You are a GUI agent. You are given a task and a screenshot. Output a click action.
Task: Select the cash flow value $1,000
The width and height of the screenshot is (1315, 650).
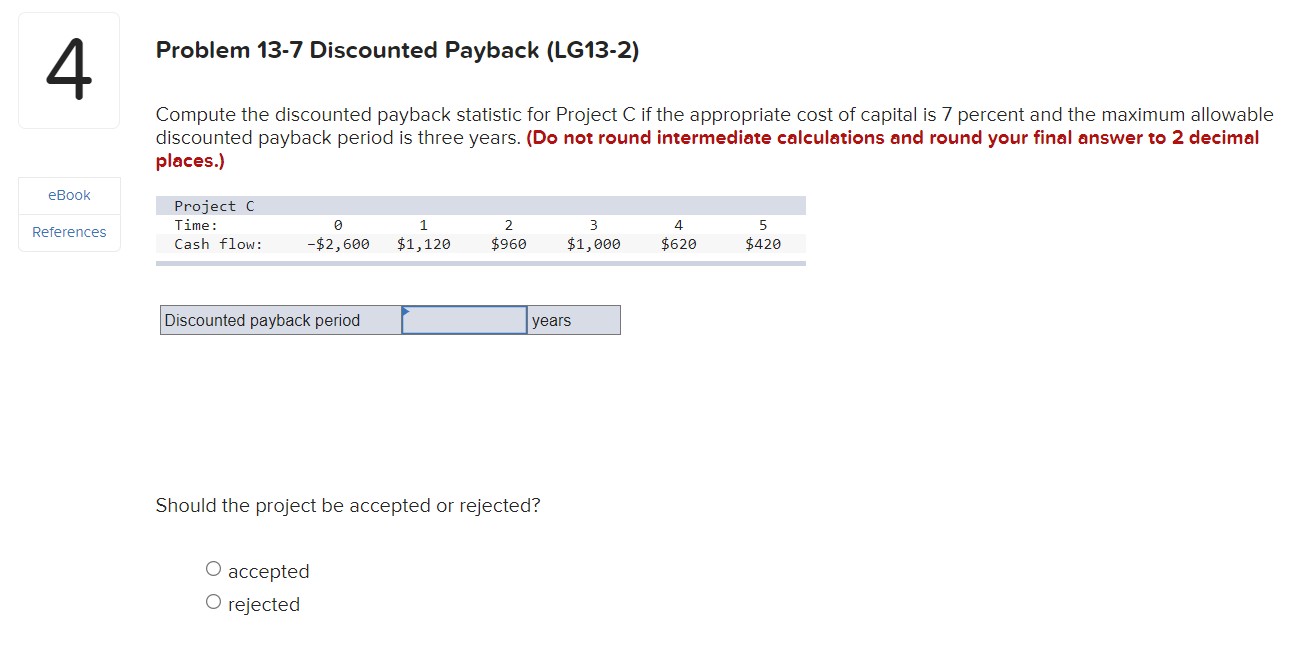593,243
